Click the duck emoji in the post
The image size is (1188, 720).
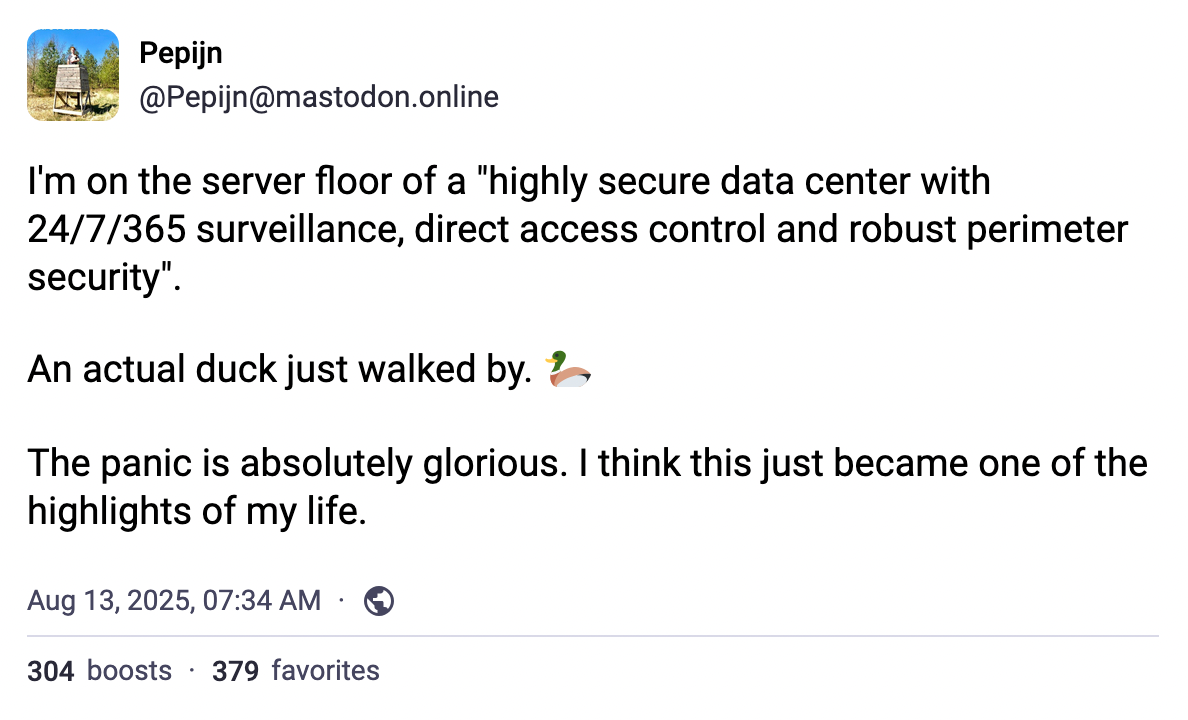point(569,370)
